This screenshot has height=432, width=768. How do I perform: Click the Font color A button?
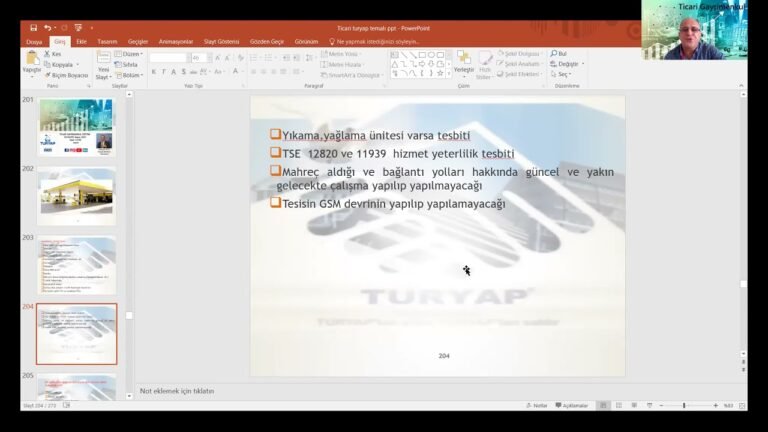point(236,72)
